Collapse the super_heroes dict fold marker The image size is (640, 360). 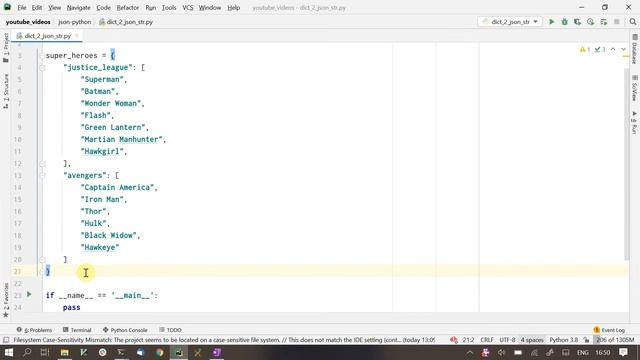42,56
